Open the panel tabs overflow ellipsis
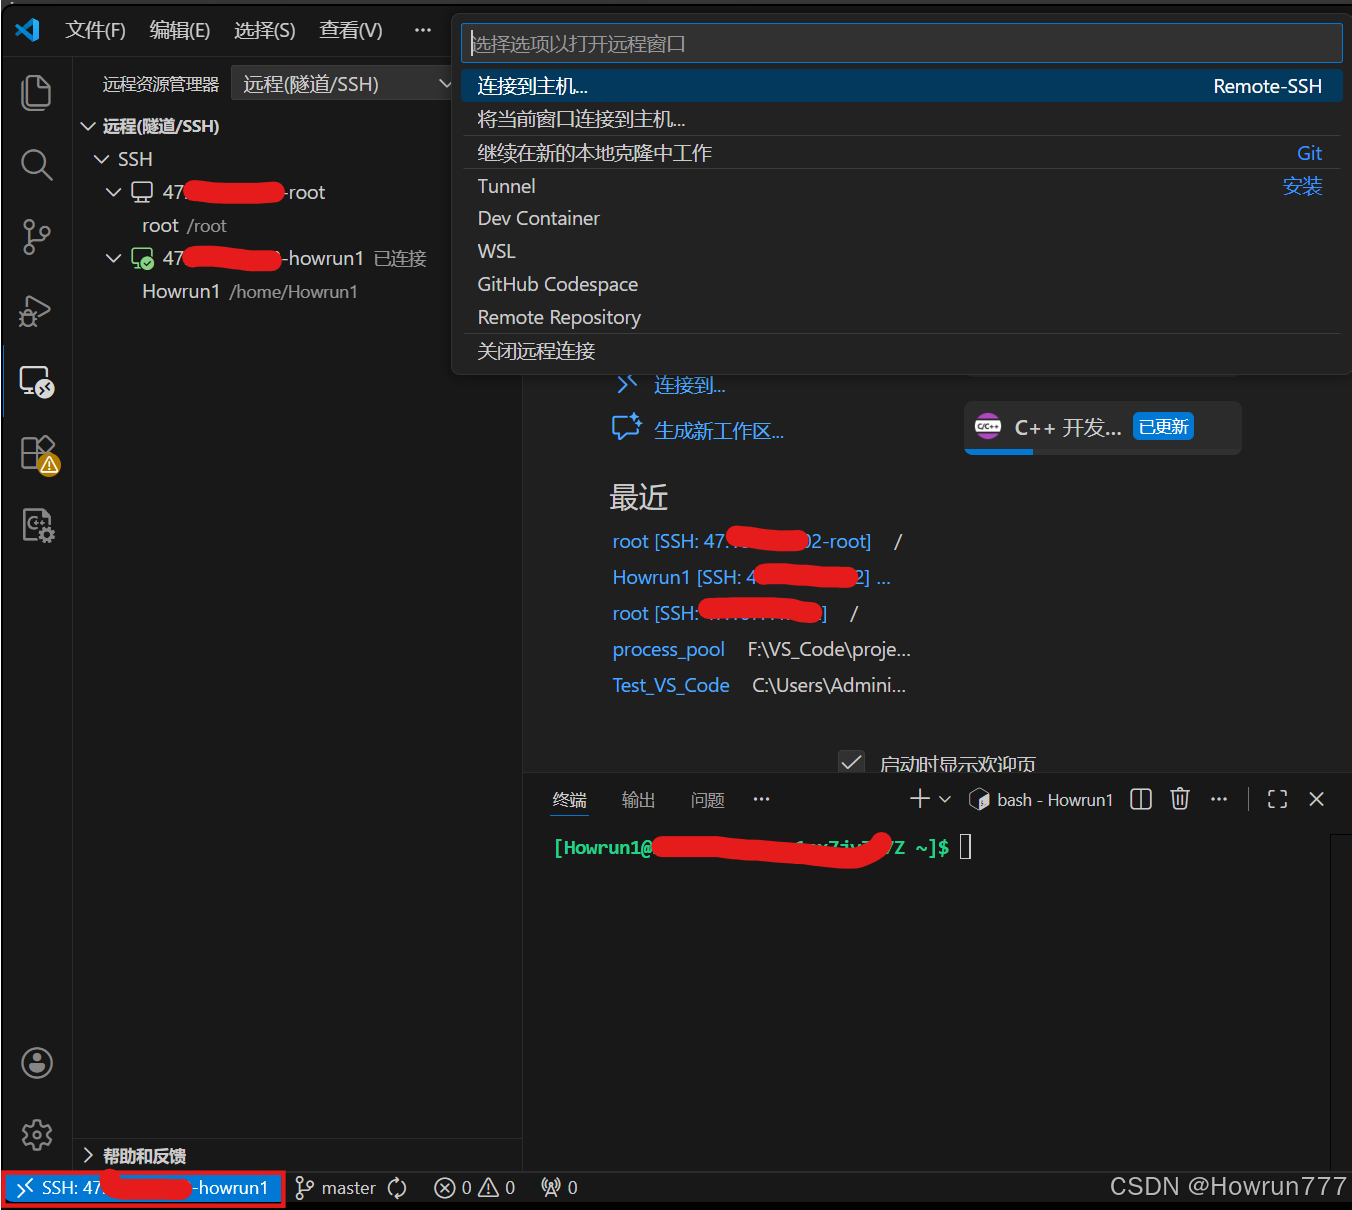The height and width of the screenshot is (1210, 1352). (761, 799)
